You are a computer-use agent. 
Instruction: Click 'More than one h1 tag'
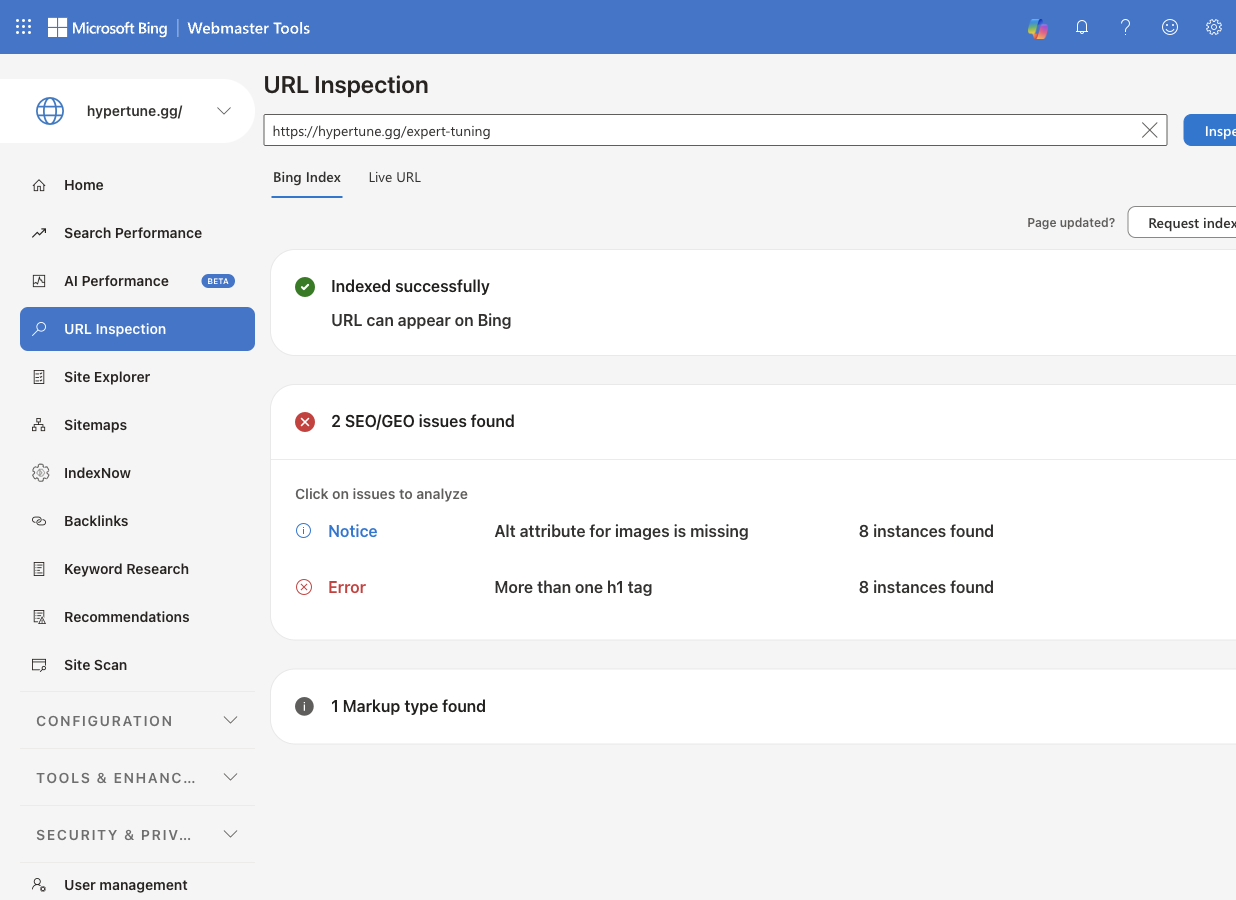click(573, 587)
